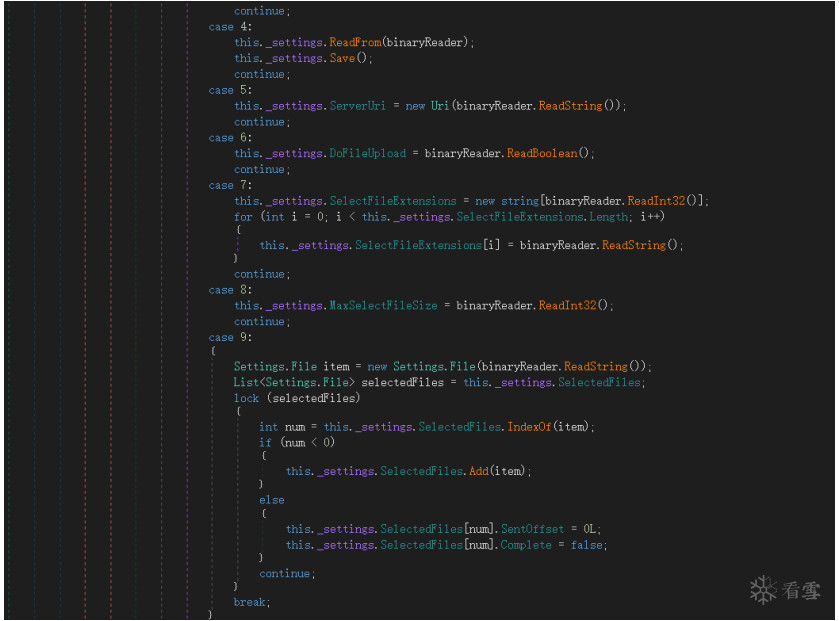Select the MaxSelectFileSize property
The width and height of the screenshot is (839, 621).
coord(383,305)
